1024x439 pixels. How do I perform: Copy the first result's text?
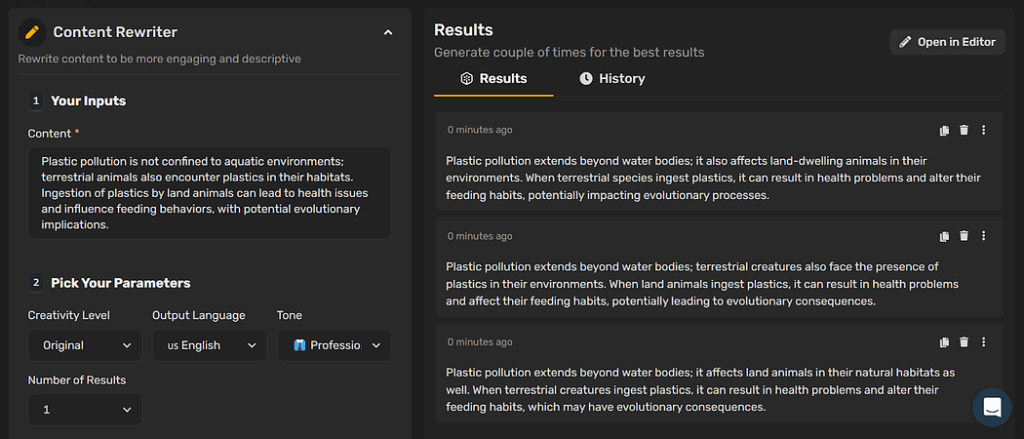point(944,131)
